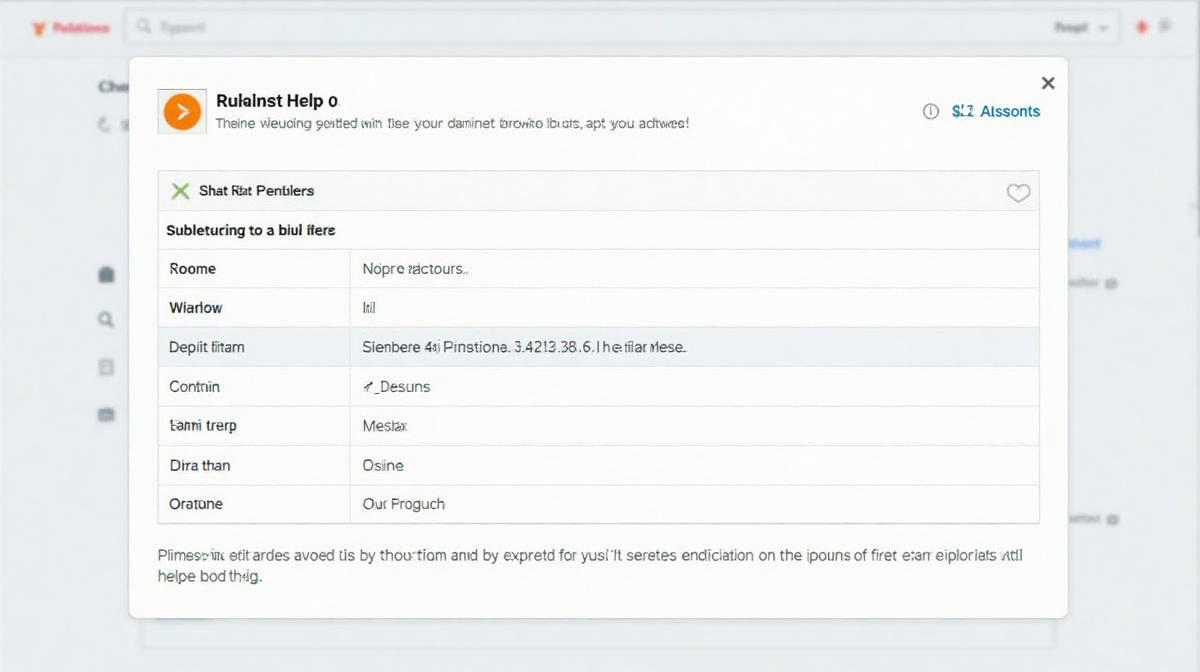Close the Rulainst Help dialog
The image size is (1200, 672).
pyautogui.click(x=1047, y=84)
